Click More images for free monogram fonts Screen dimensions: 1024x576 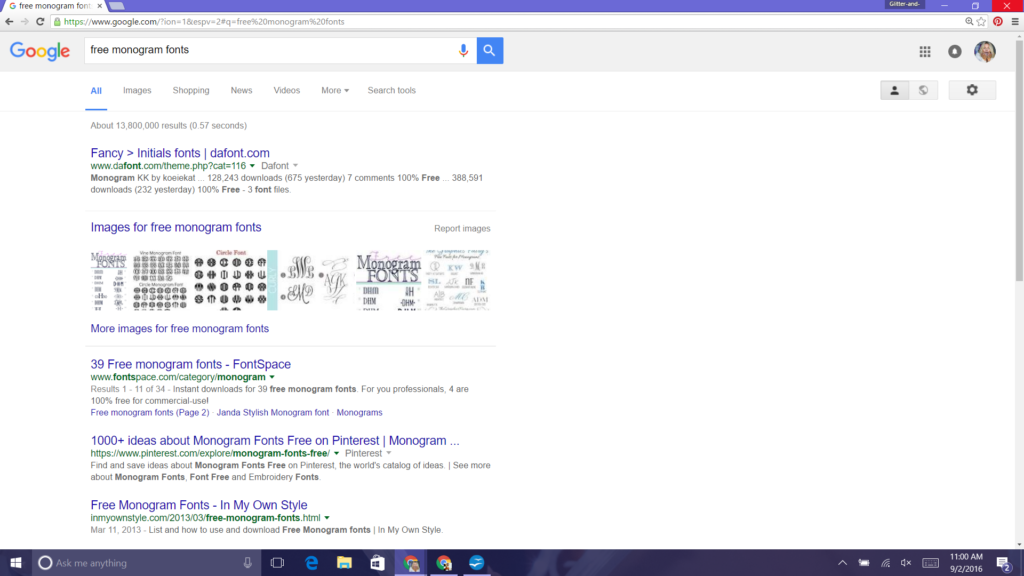pyautogui.click(x=180, y=328)
